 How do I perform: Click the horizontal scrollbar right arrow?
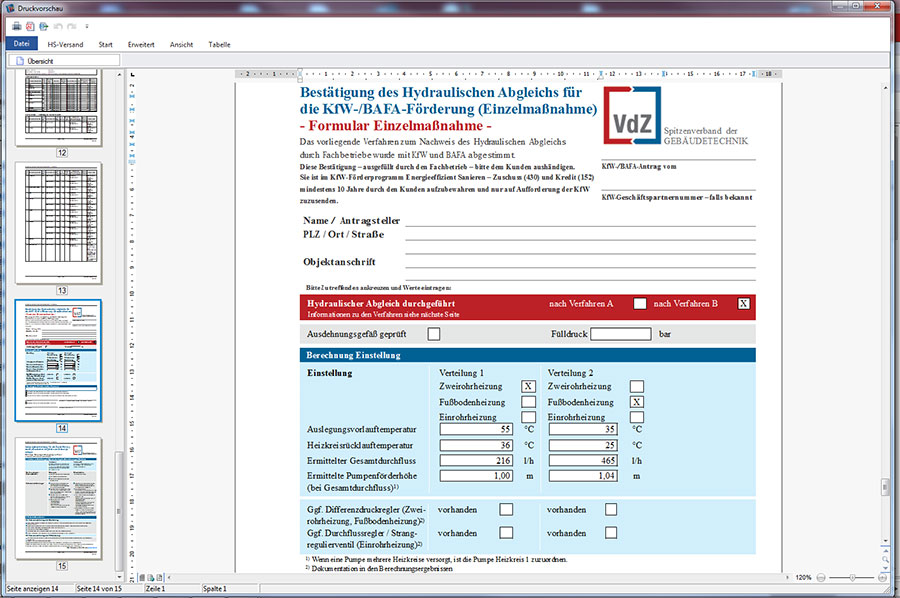[788, 578]
